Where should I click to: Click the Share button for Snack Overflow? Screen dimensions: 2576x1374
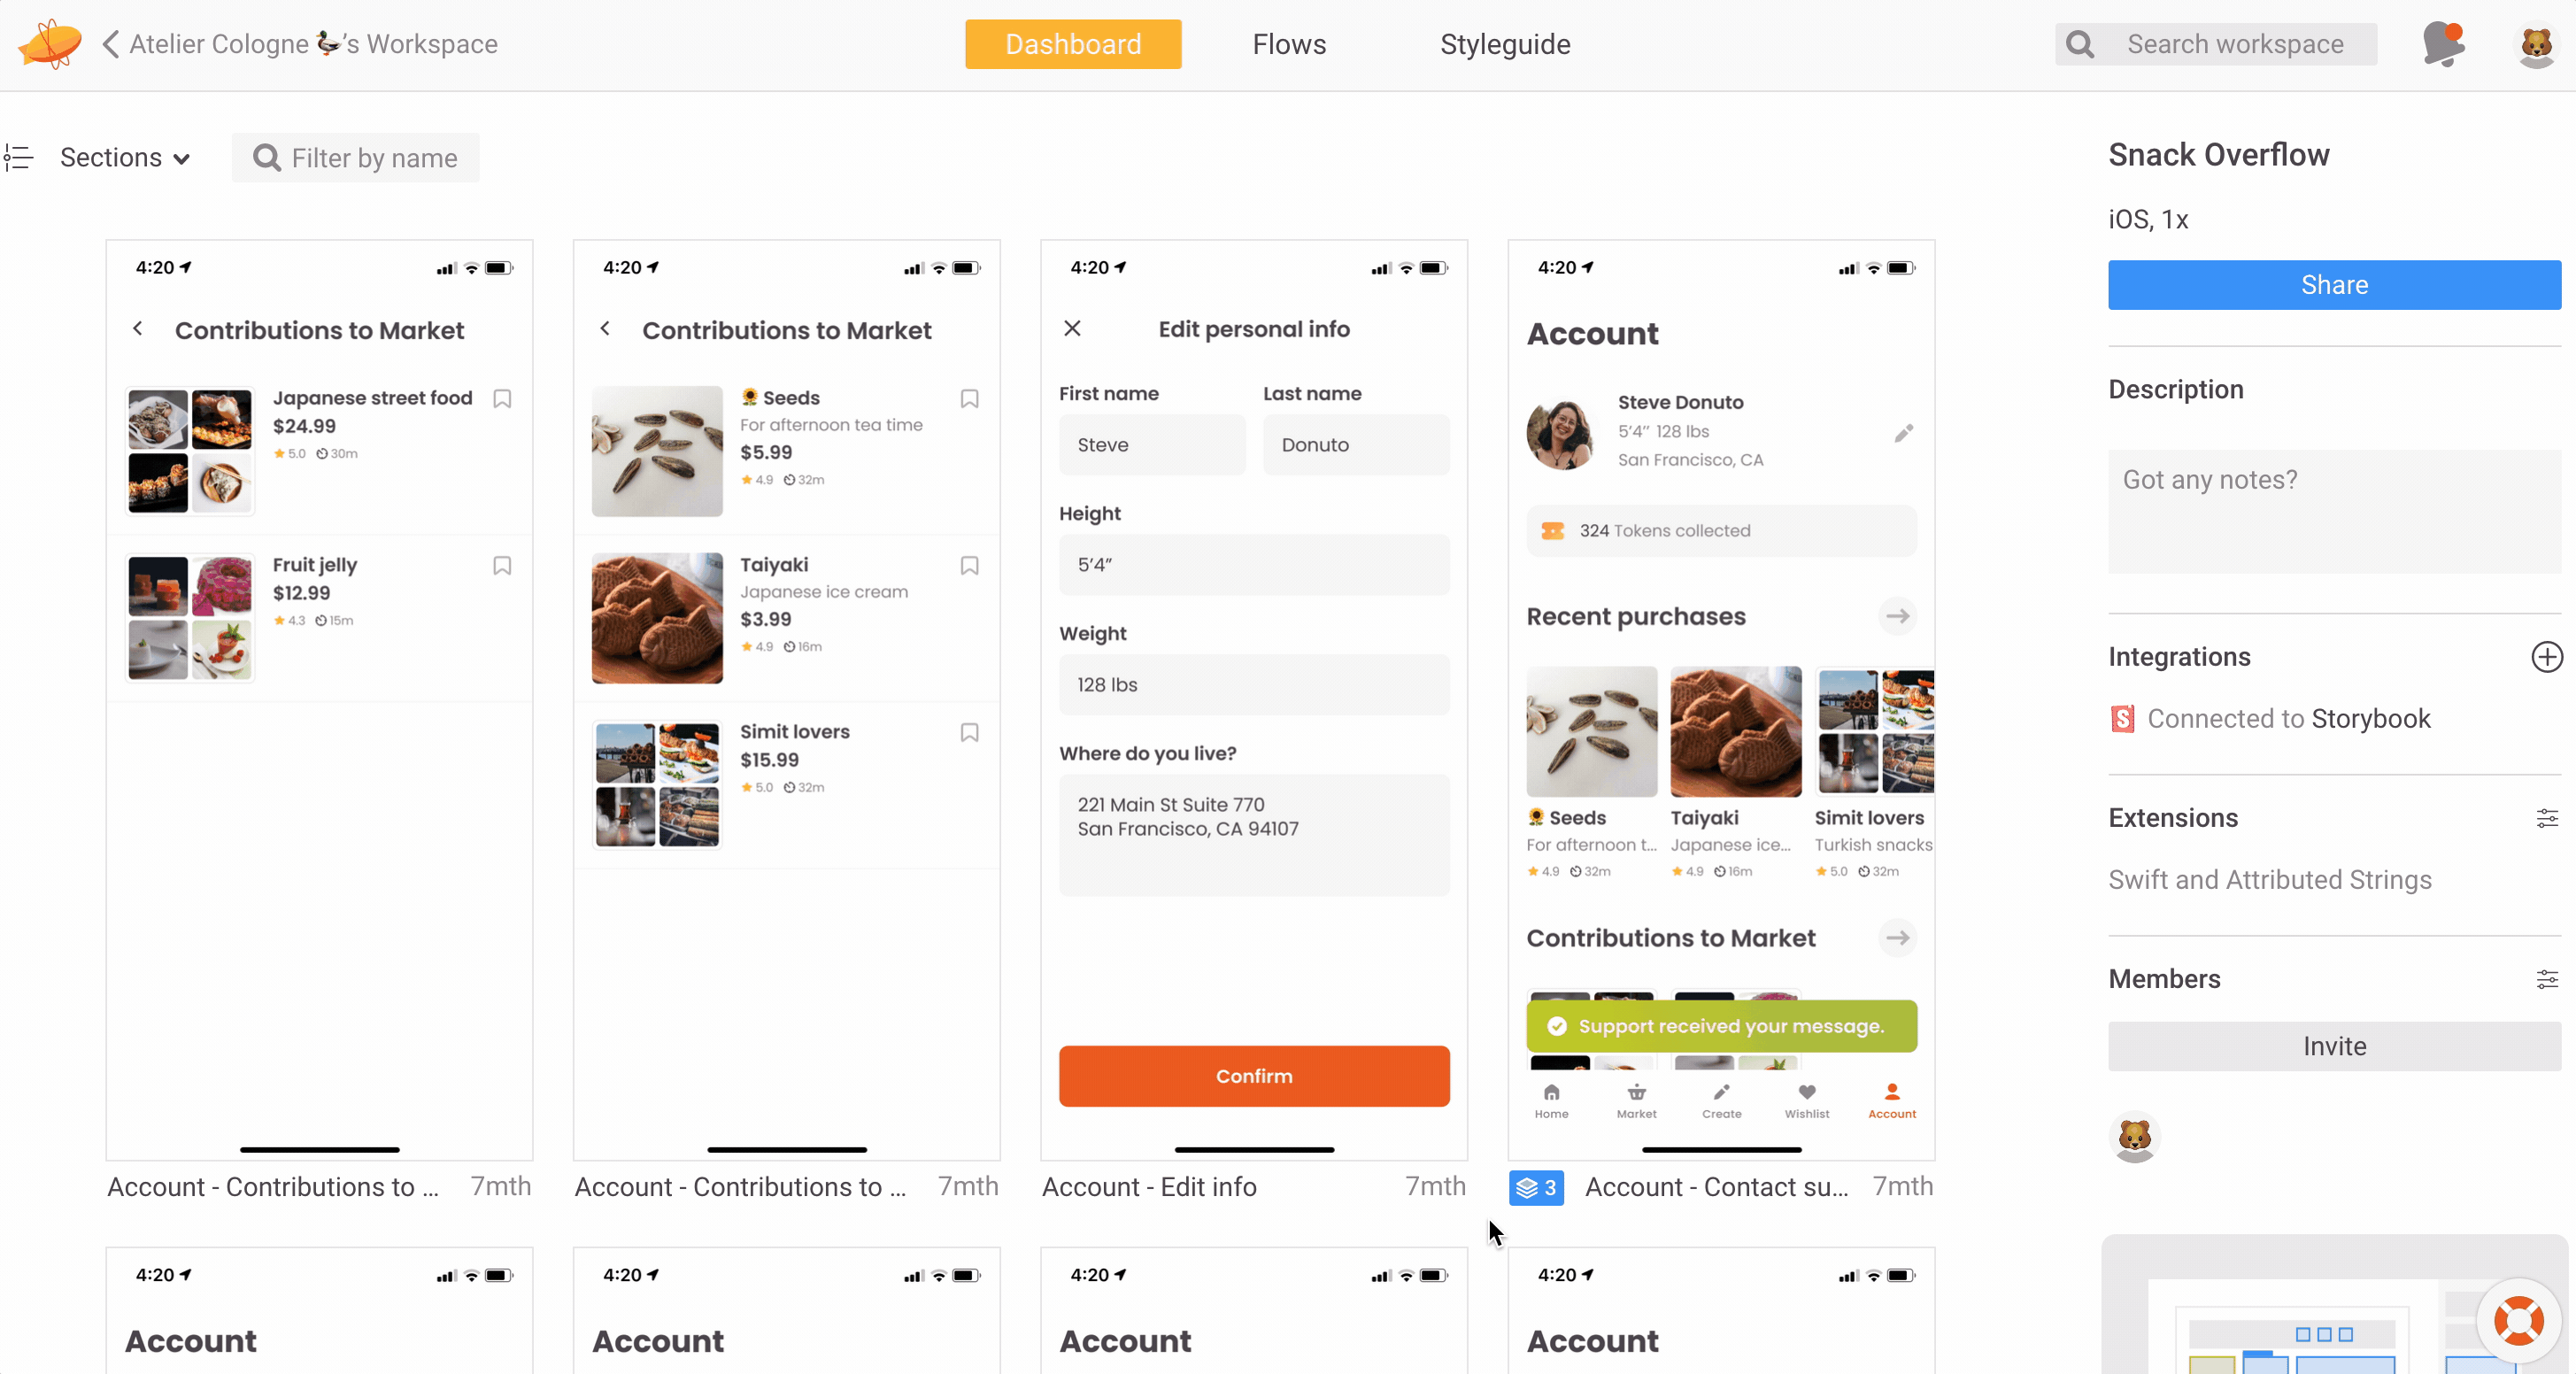[2334, 285]
